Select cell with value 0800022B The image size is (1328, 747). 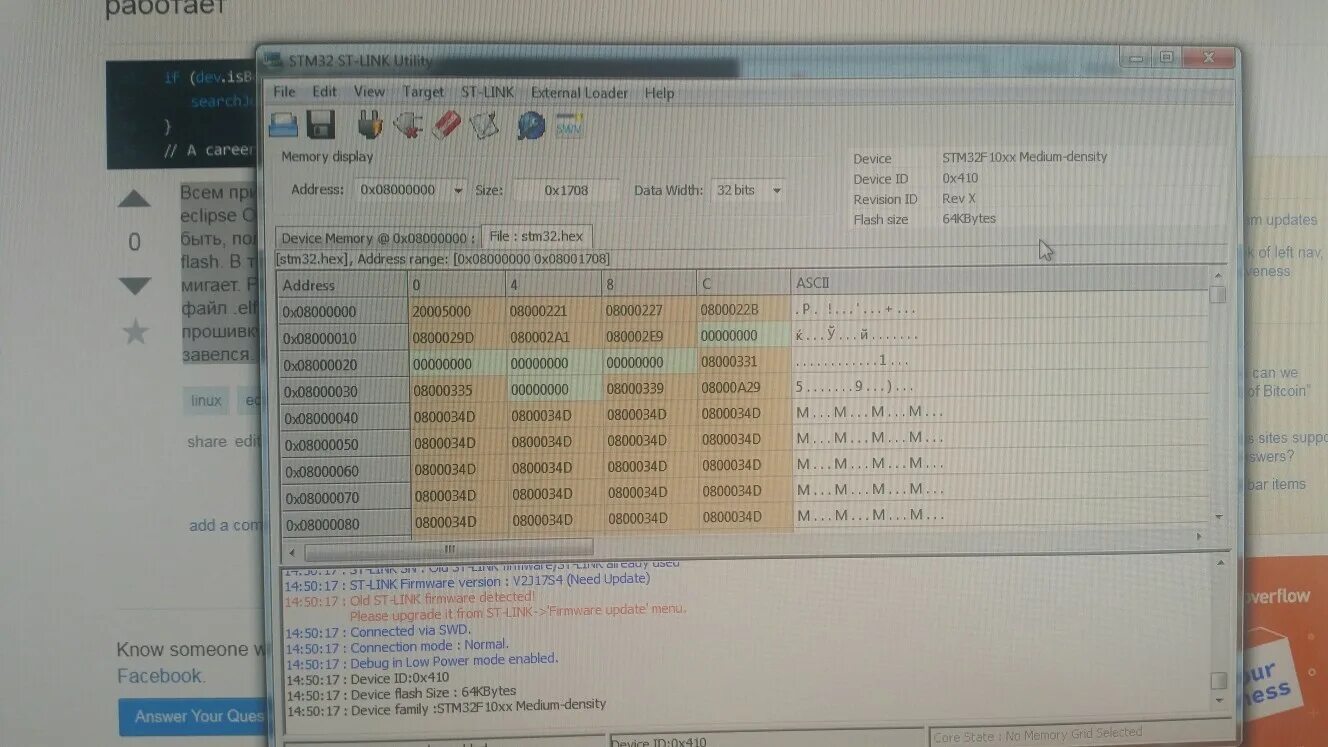click(743, 310)
